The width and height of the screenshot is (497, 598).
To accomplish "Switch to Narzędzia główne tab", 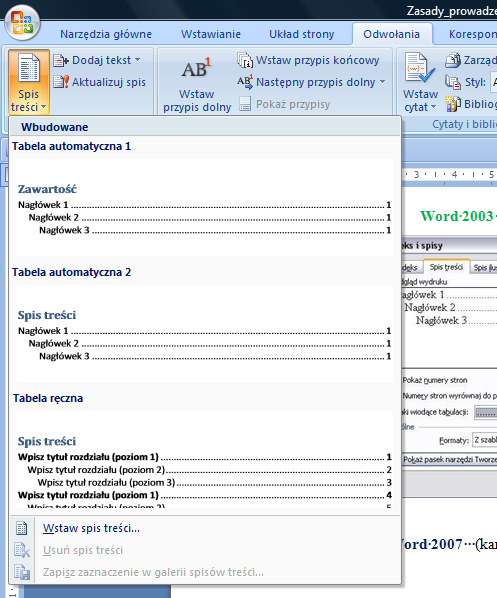I will point(106,34).
